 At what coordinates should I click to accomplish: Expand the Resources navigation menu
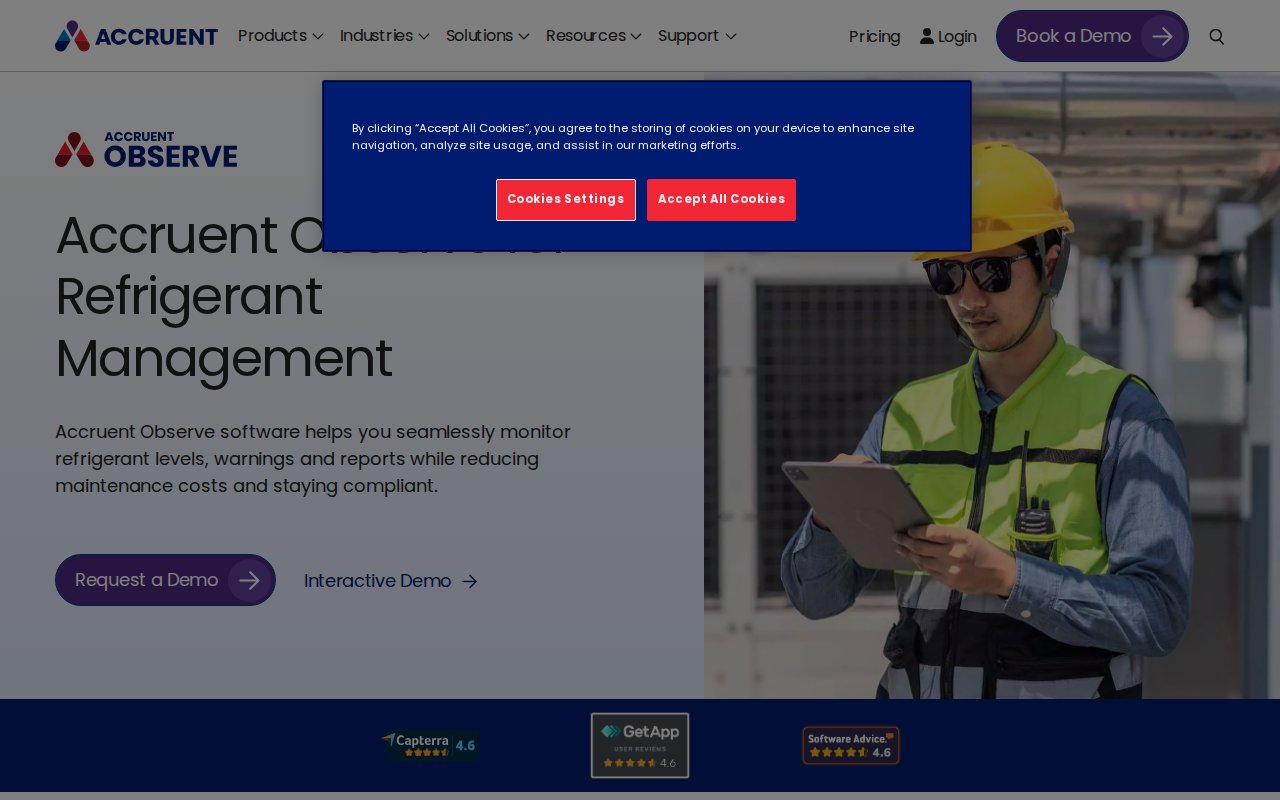(x=593, y=36)
